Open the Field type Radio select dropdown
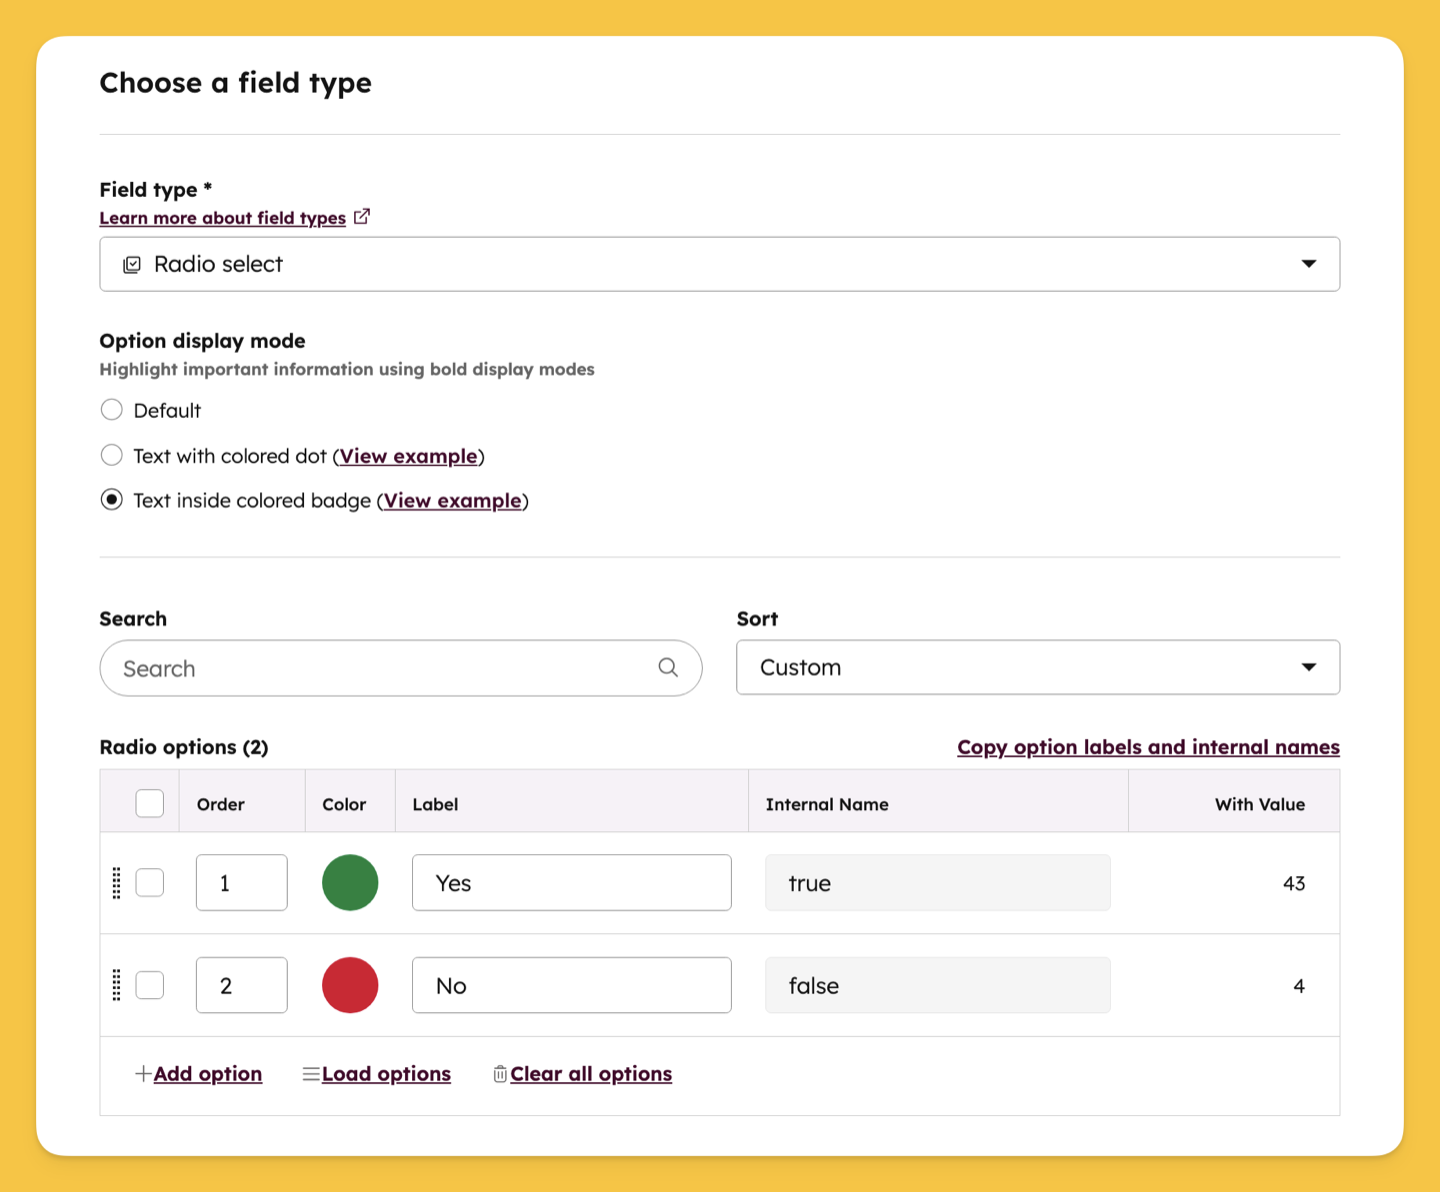This screenshot has height=1192, width=1440. 719,264
